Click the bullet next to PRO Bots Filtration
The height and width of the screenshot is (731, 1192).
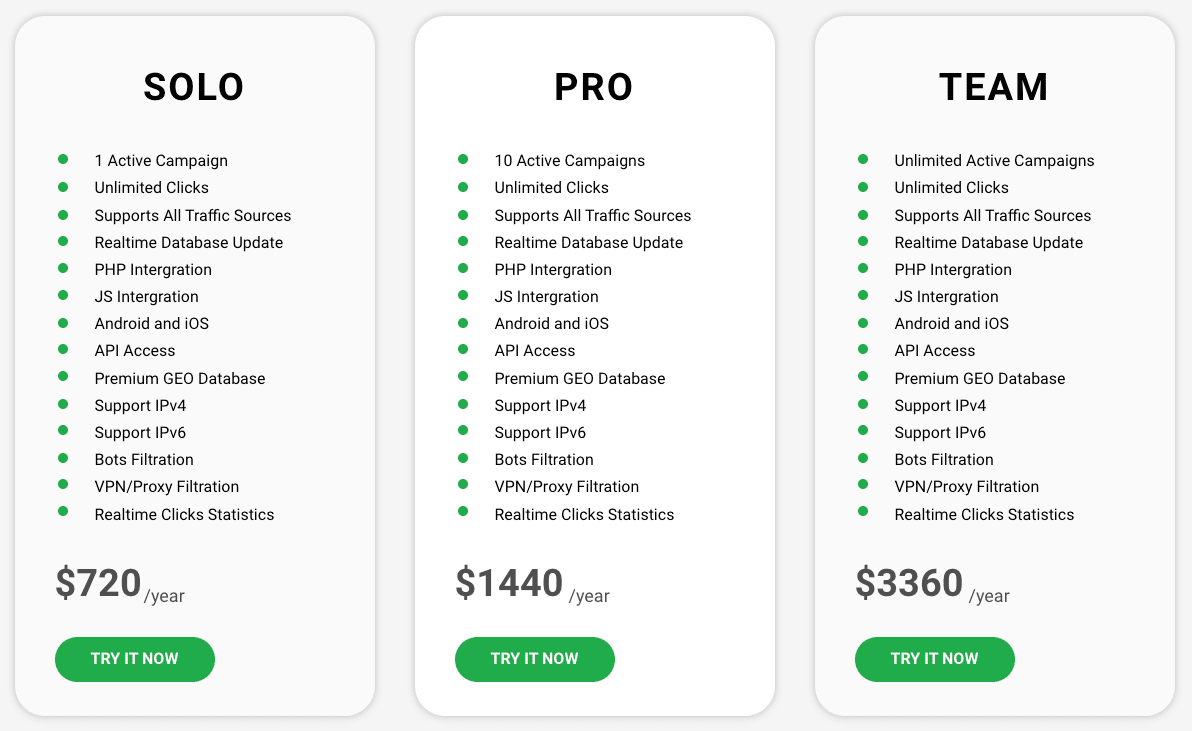463,457
